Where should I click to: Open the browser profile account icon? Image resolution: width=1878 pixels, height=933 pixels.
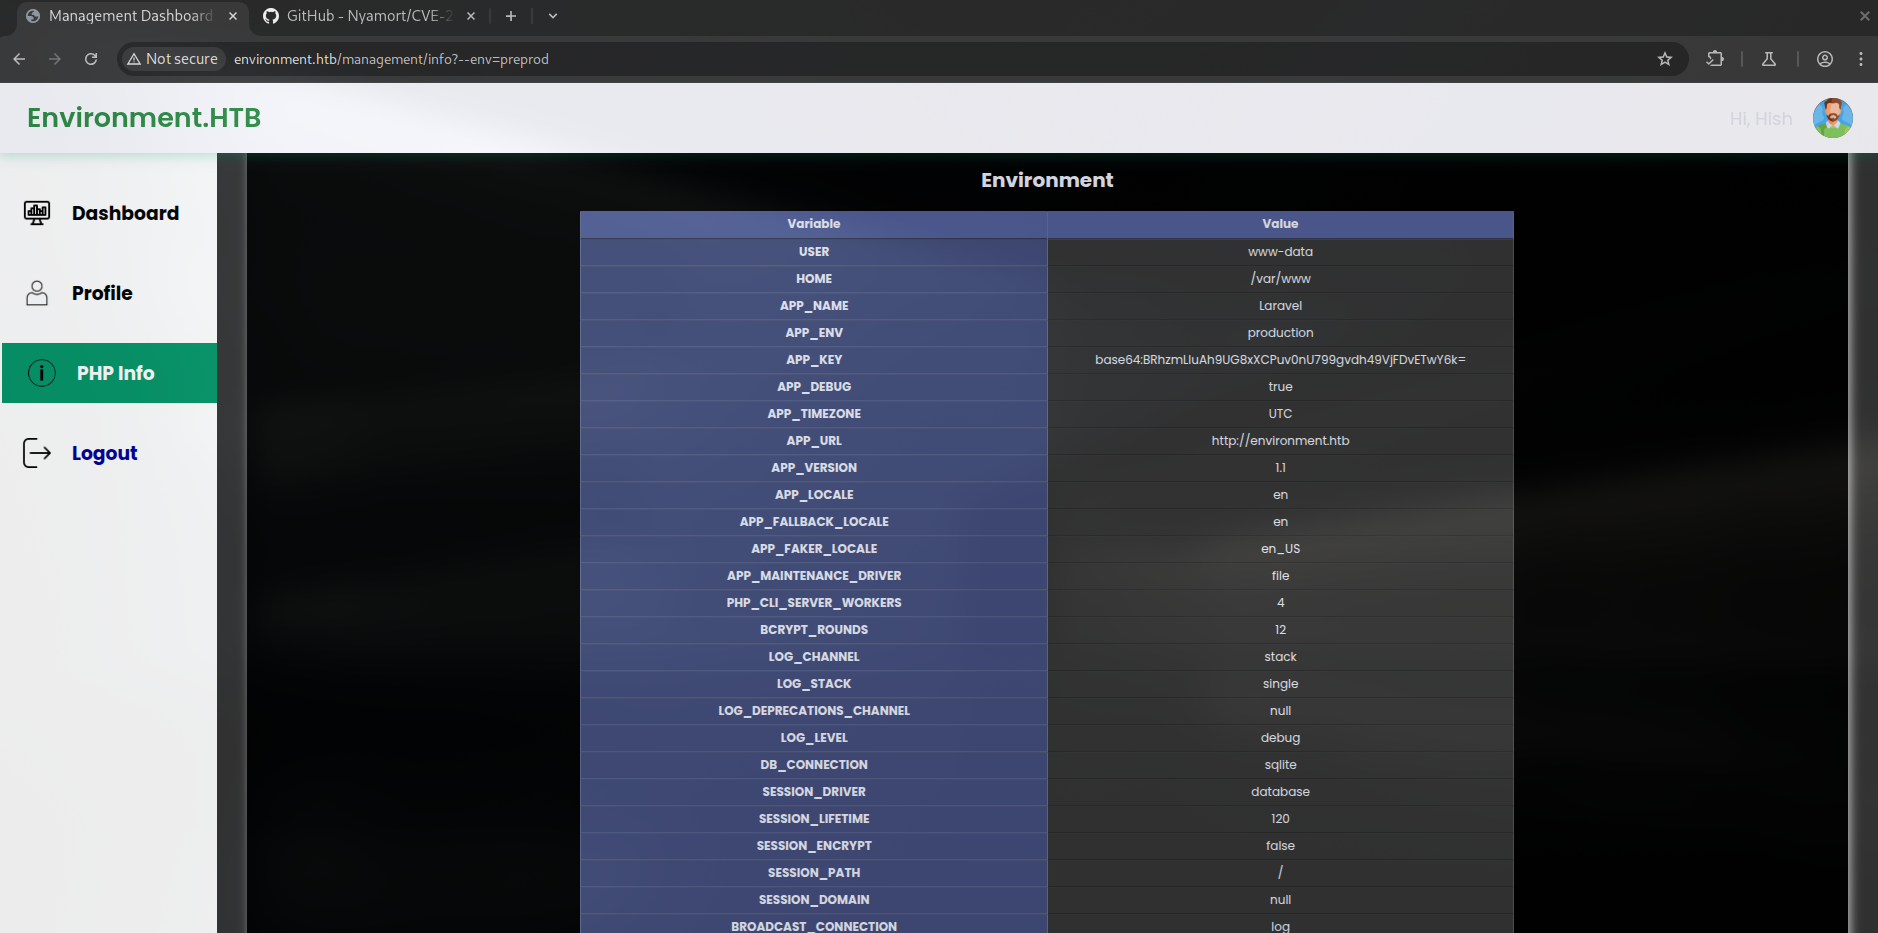(1825, 59)
